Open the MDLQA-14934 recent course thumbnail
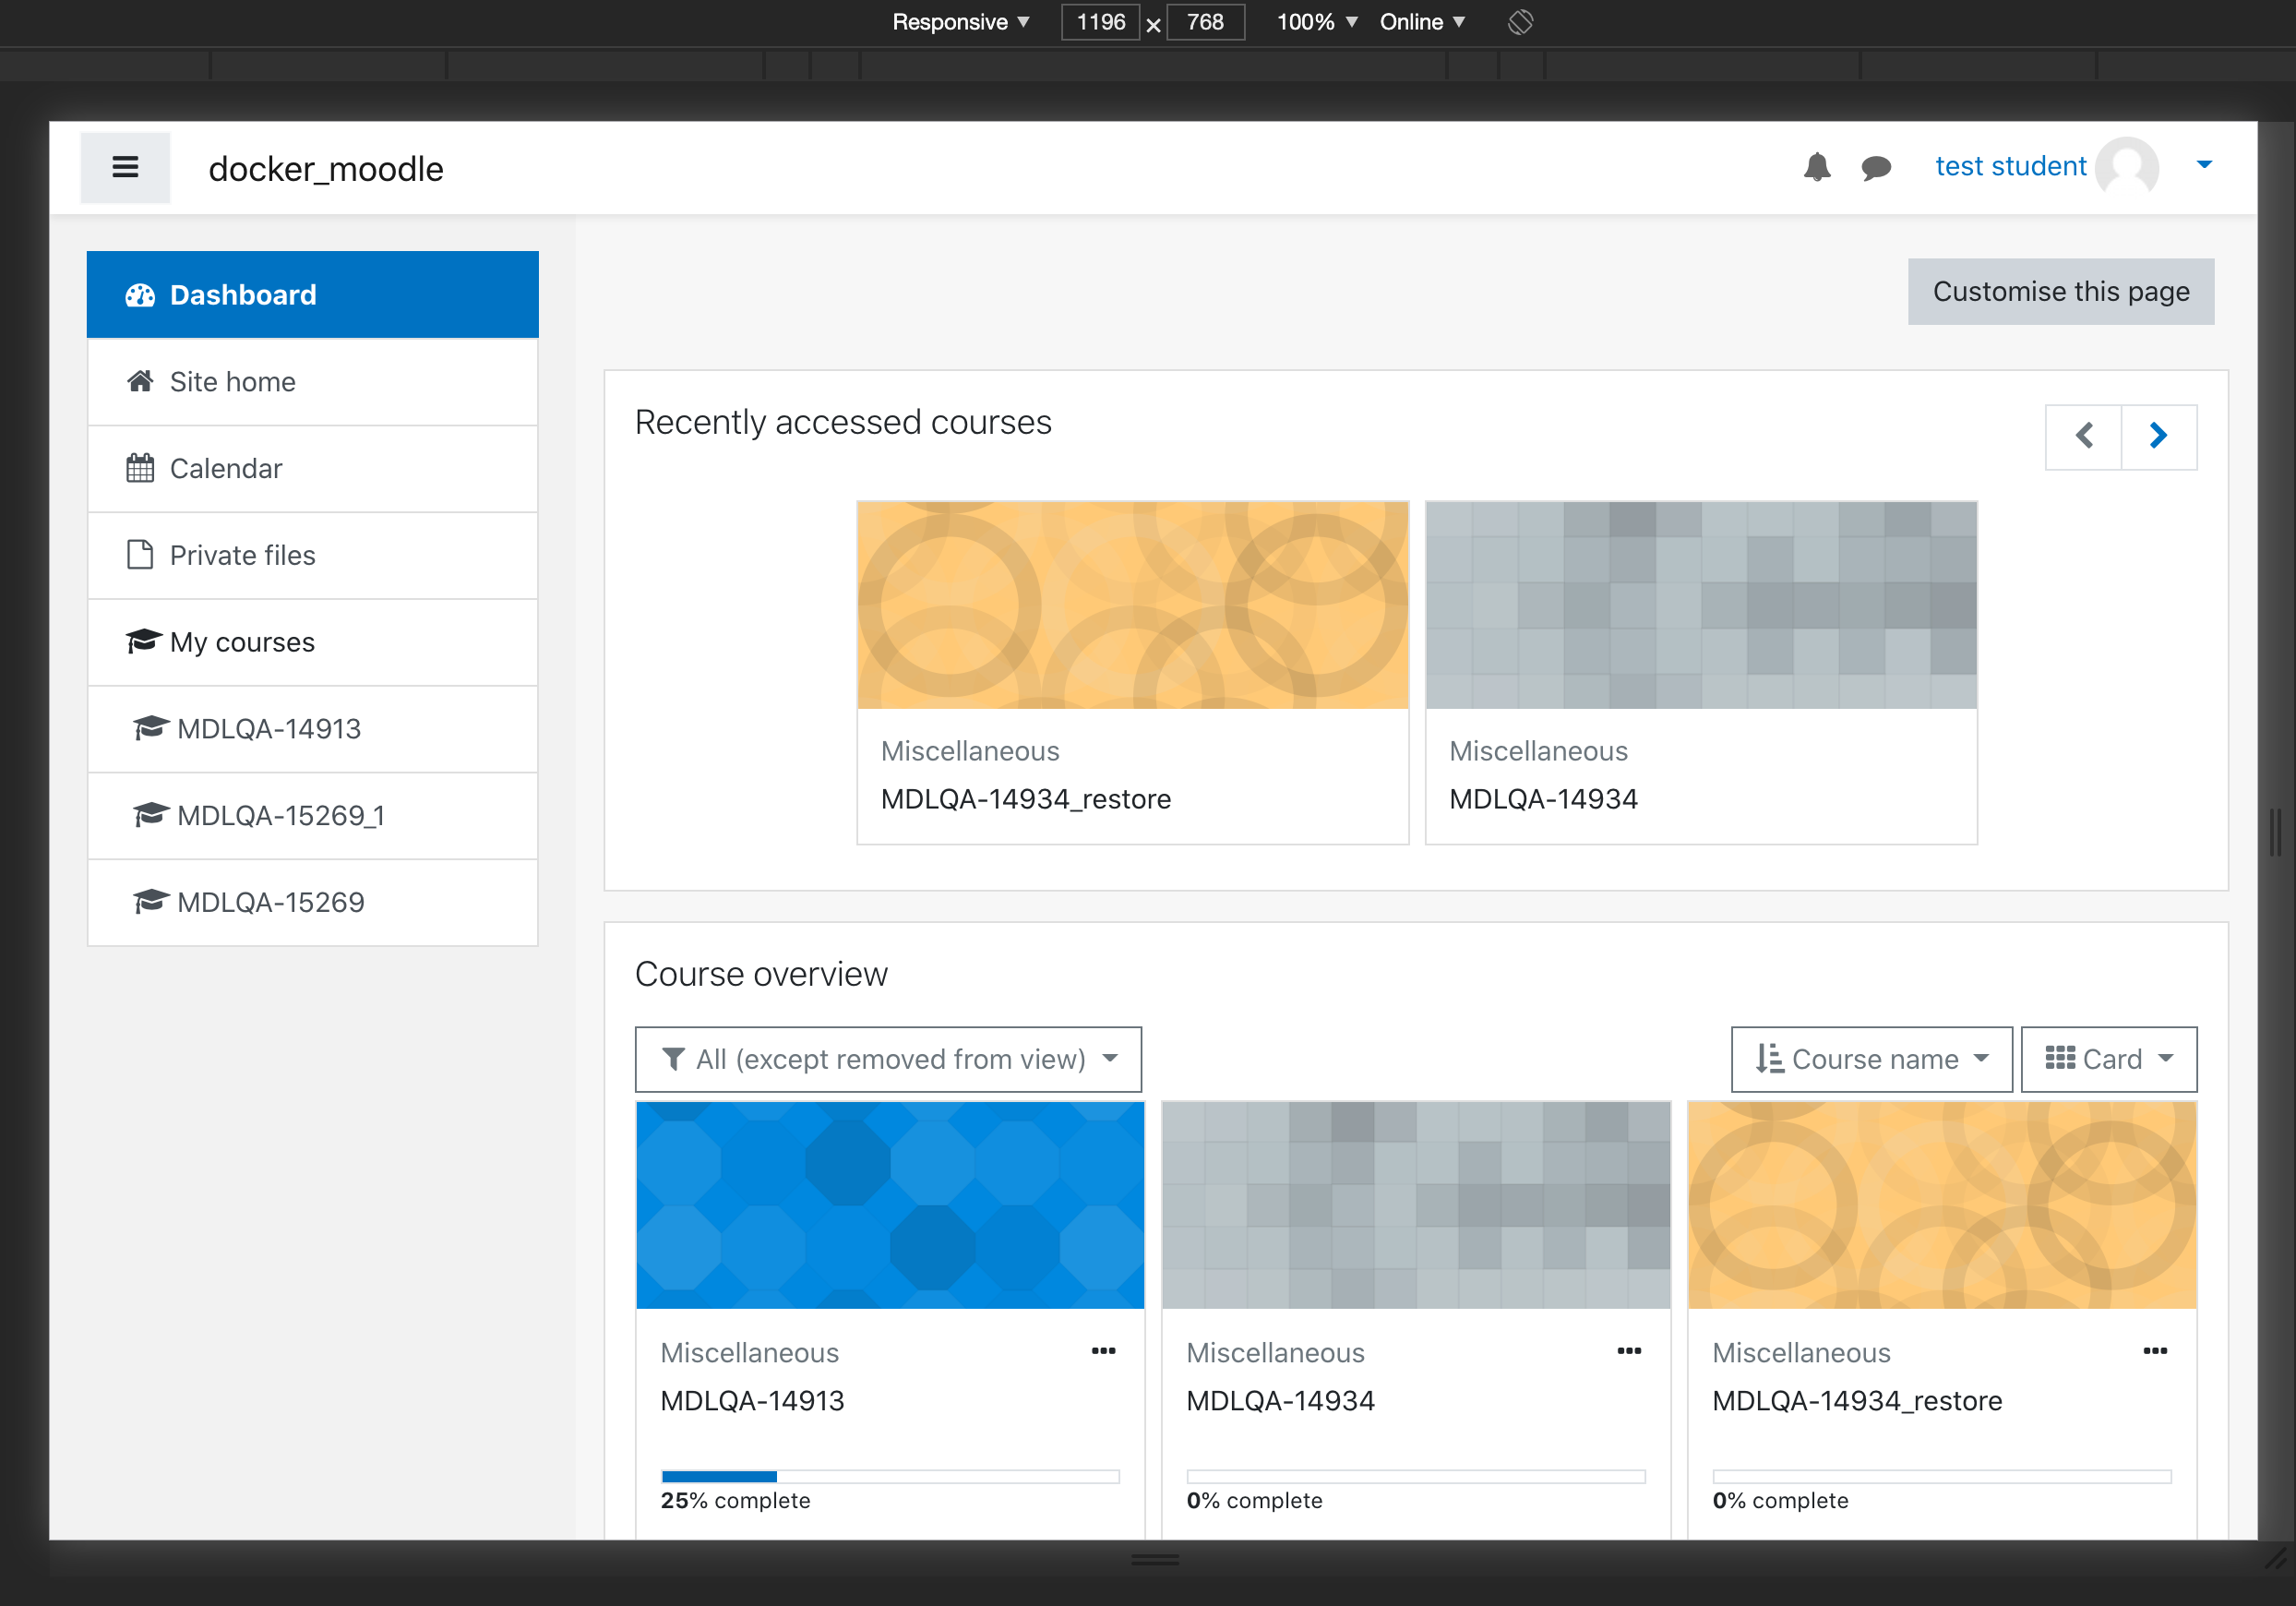 click(x=1701, y=606)
